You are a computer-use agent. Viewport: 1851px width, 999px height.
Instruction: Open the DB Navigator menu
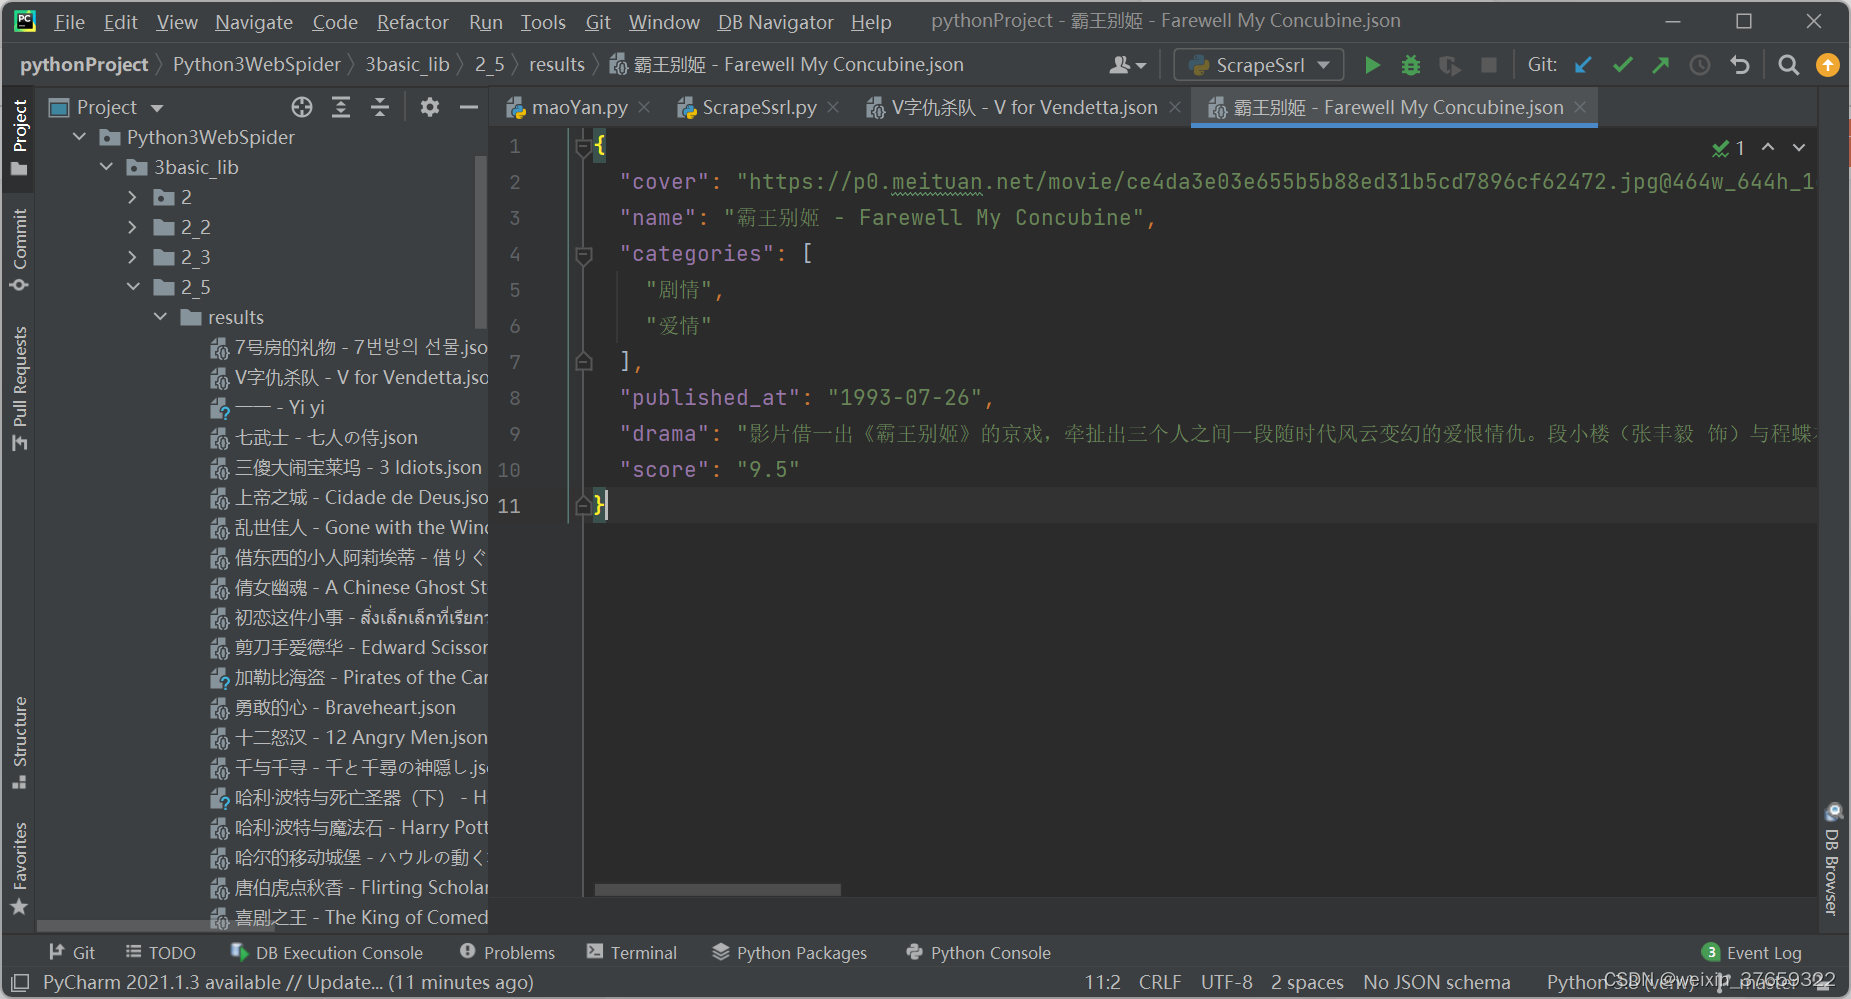[775, 22]
